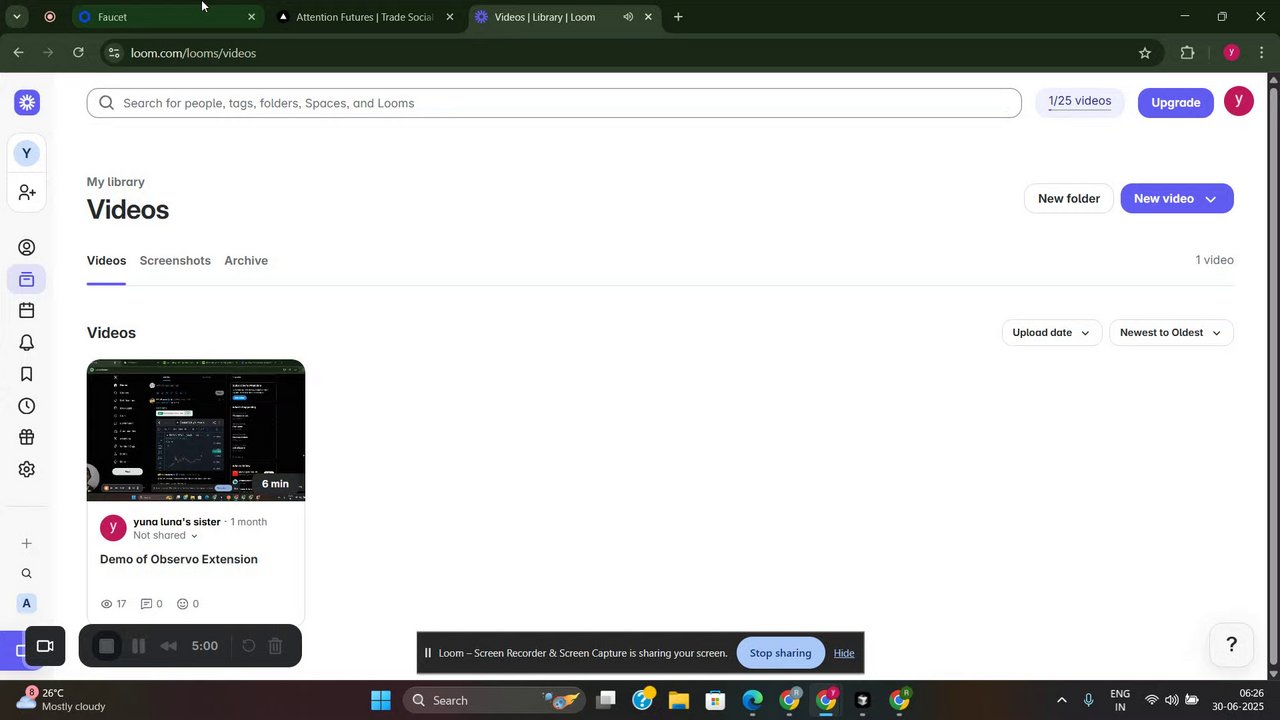Open the weather widget in taskbar
This screenshot has height=720, width=1280.
pyautogui.click(x=62, y=700)
